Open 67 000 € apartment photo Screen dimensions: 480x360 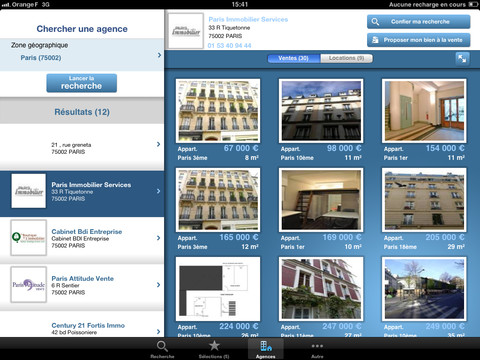[x=218, y=111]
